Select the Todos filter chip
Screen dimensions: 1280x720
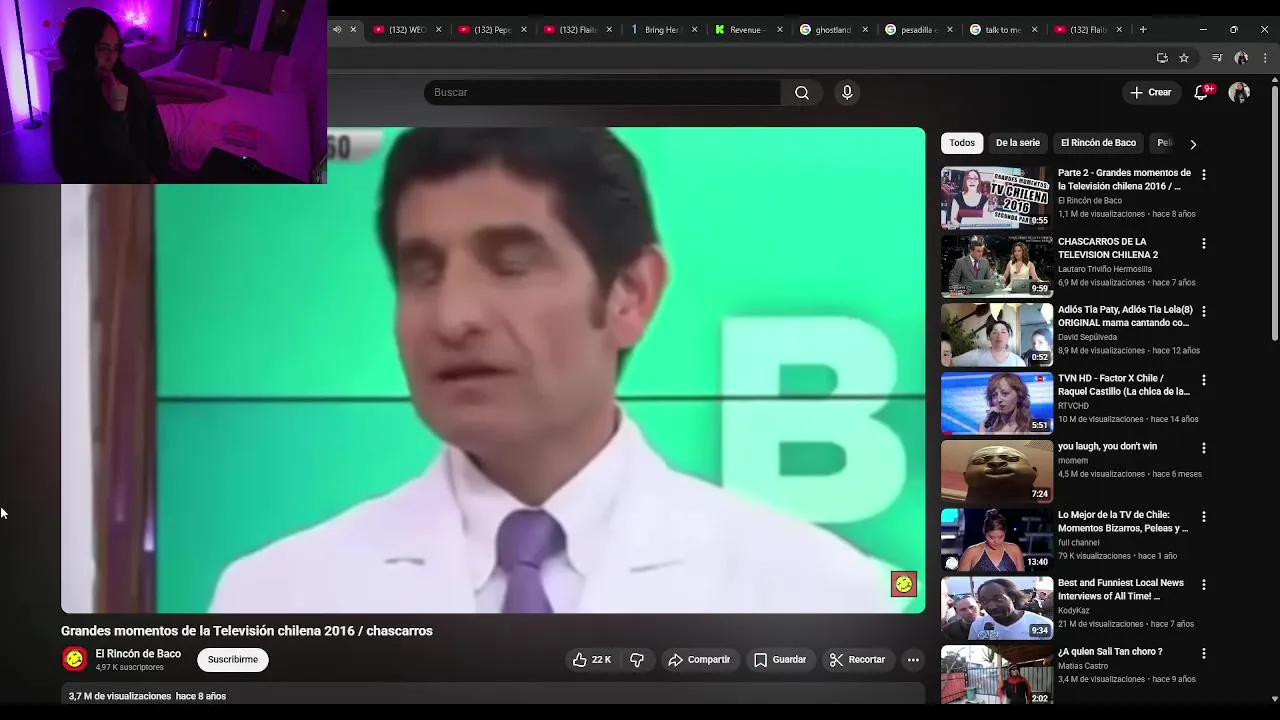962,143
